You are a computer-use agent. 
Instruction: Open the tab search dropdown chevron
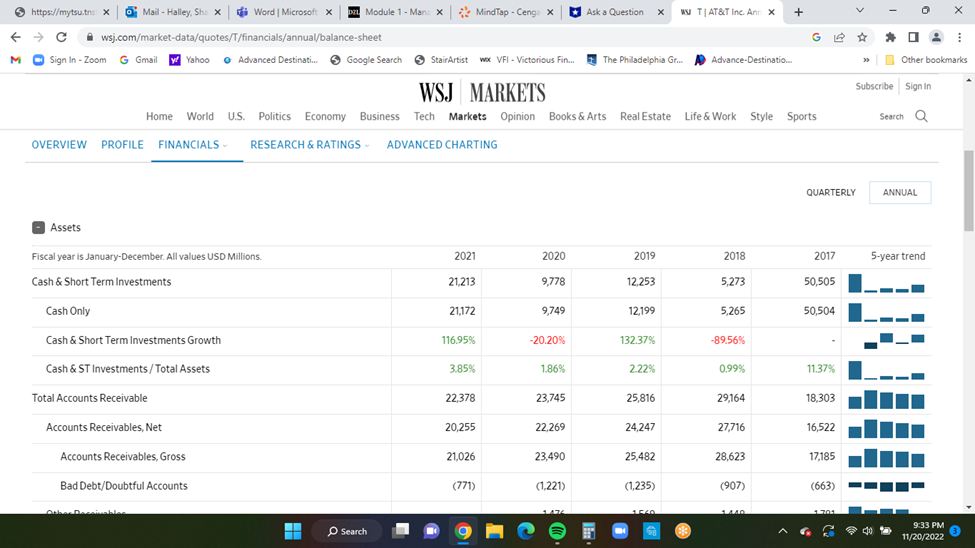point(860,11)
